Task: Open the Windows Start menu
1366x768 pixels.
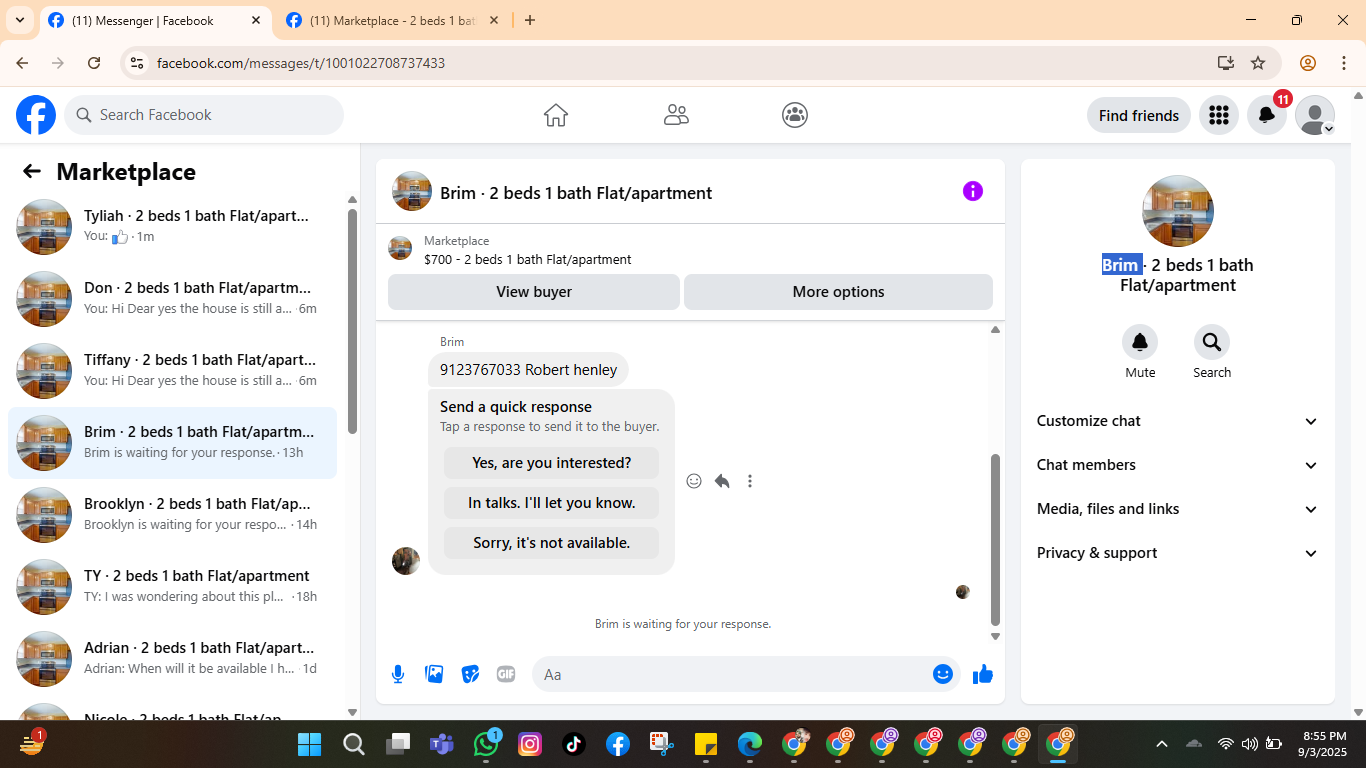Action: tap(310, 744)
